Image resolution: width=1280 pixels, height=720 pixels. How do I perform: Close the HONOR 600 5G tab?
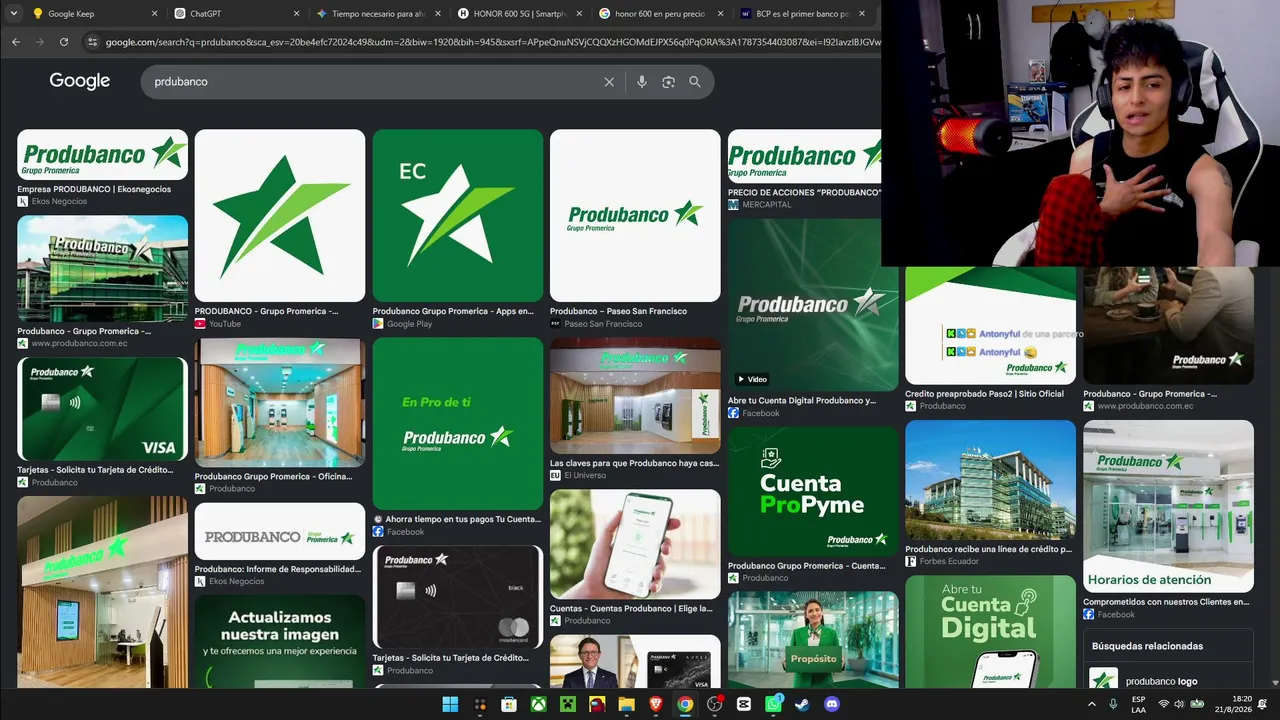point(579,14)
